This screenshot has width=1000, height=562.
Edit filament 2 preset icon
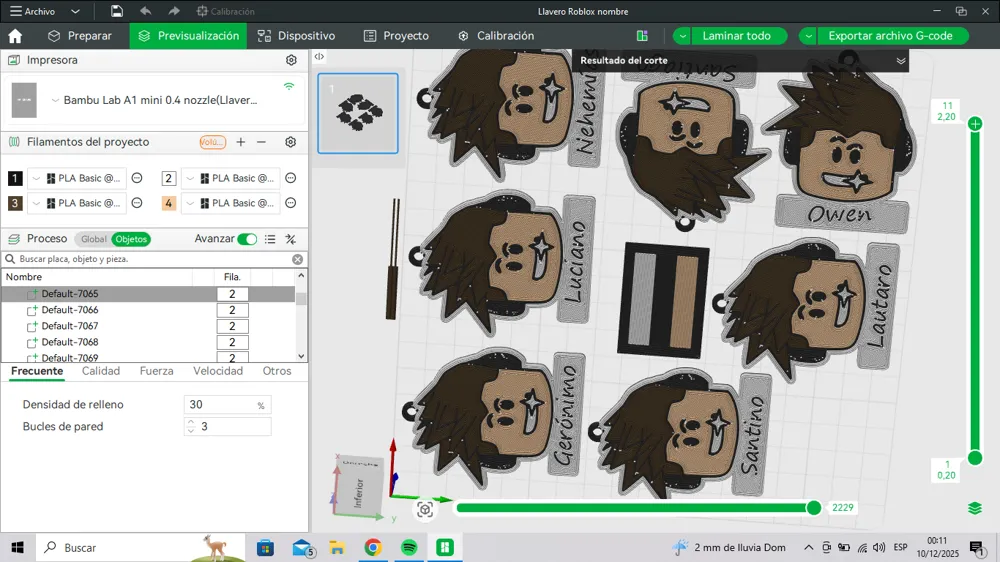291,178
